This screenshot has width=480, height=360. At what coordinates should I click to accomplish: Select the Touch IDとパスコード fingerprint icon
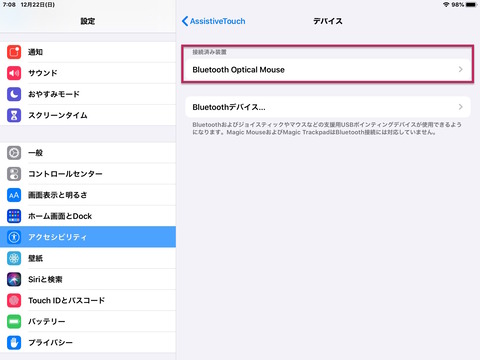tap(14, 300)
